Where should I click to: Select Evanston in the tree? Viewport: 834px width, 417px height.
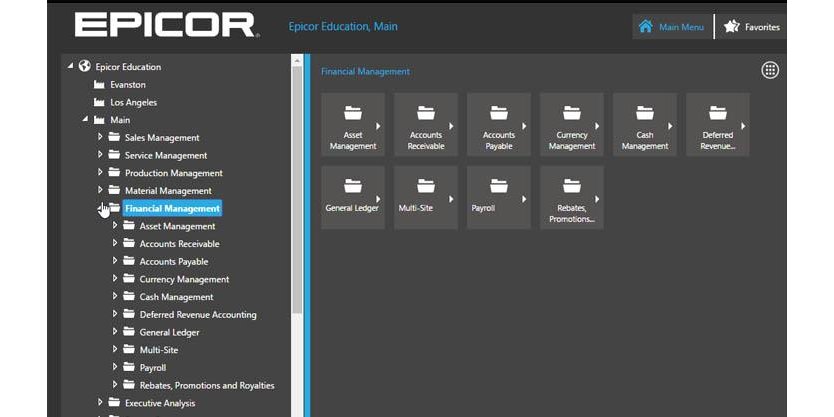pyautogui.click(x=128, y=85)
